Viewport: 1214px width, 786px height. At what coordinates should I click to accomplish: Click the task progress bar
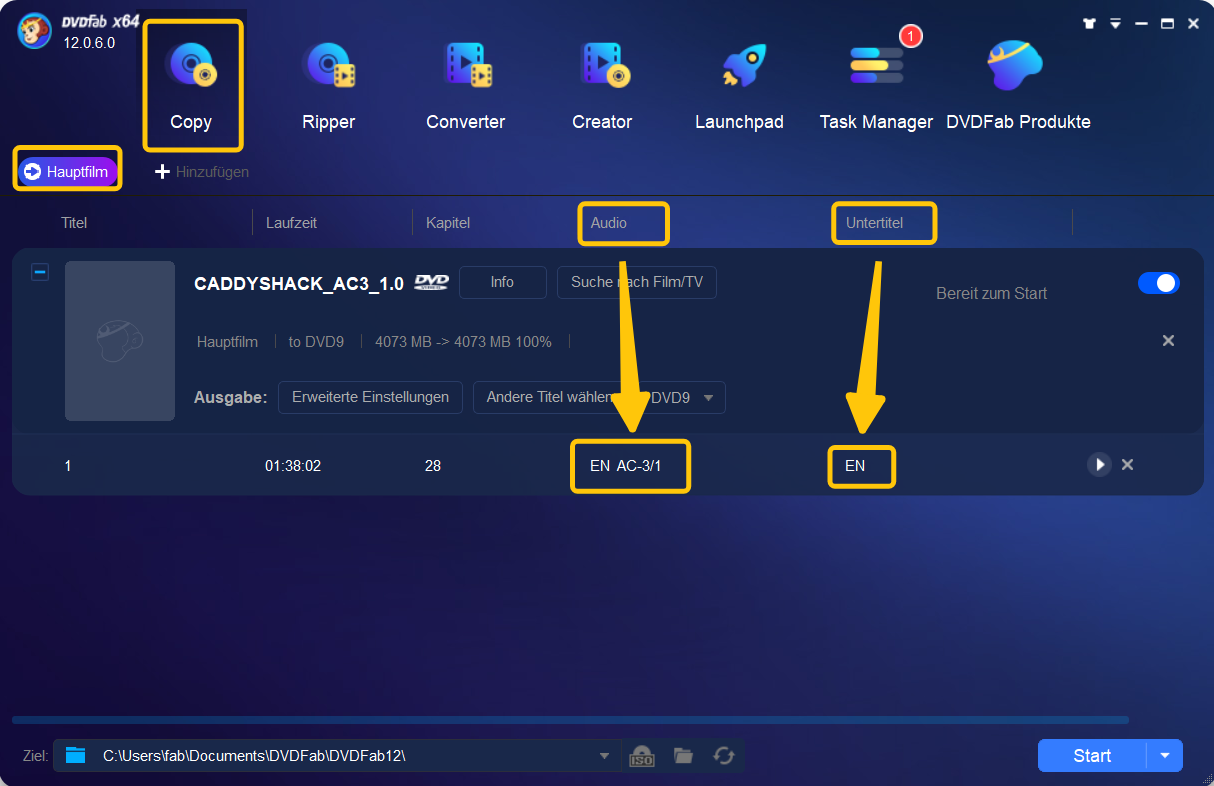pos(570,719)
